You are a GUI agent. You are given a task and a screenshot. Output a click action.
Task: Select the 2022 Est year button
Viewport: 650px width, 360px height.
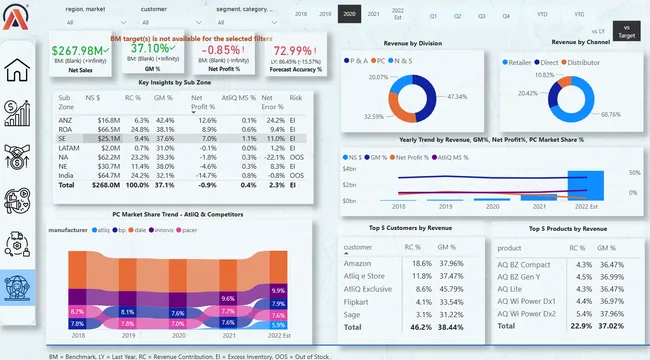pyautogui.click(x=398, y=14)
